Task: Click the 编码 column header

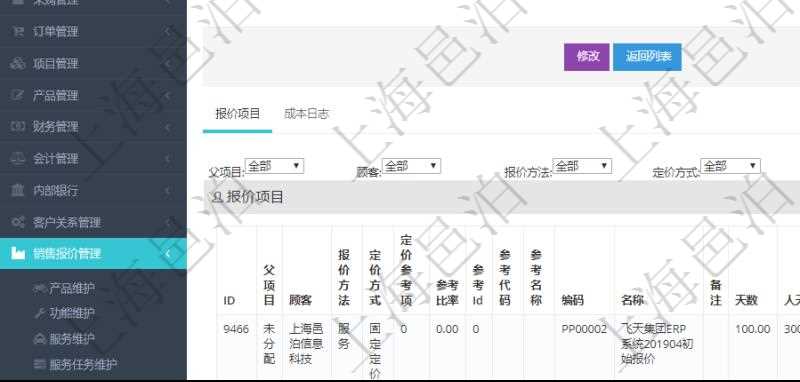Action: tap(573, 300)
